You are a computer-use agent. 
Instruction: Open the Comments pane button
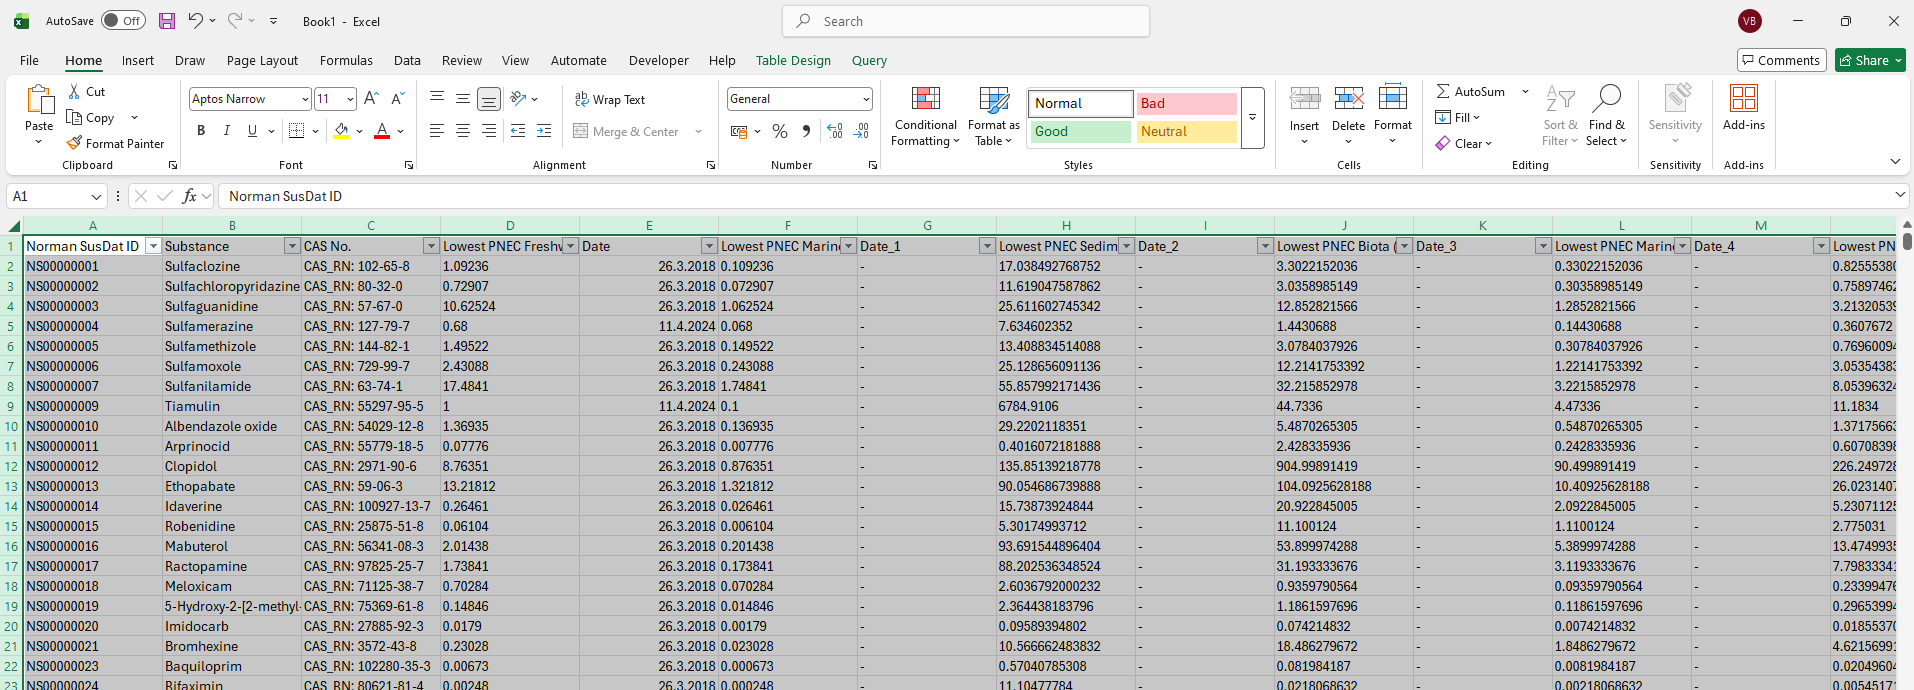pyautogui.click(x=1781, y=60)
